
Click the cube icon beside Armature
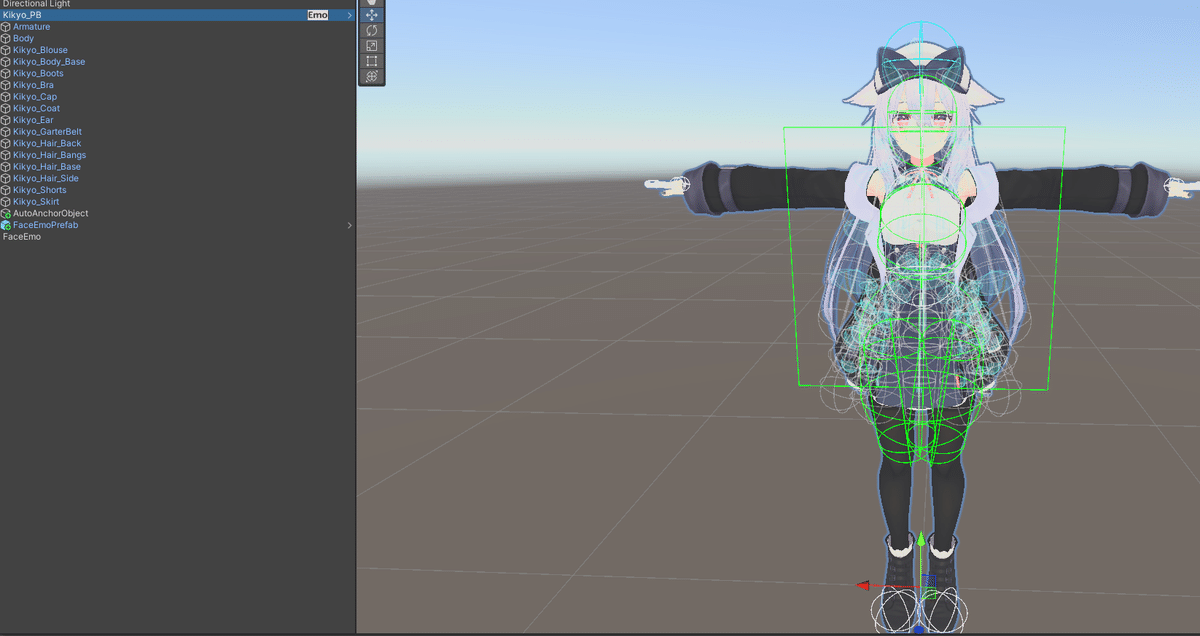(6, 27)
